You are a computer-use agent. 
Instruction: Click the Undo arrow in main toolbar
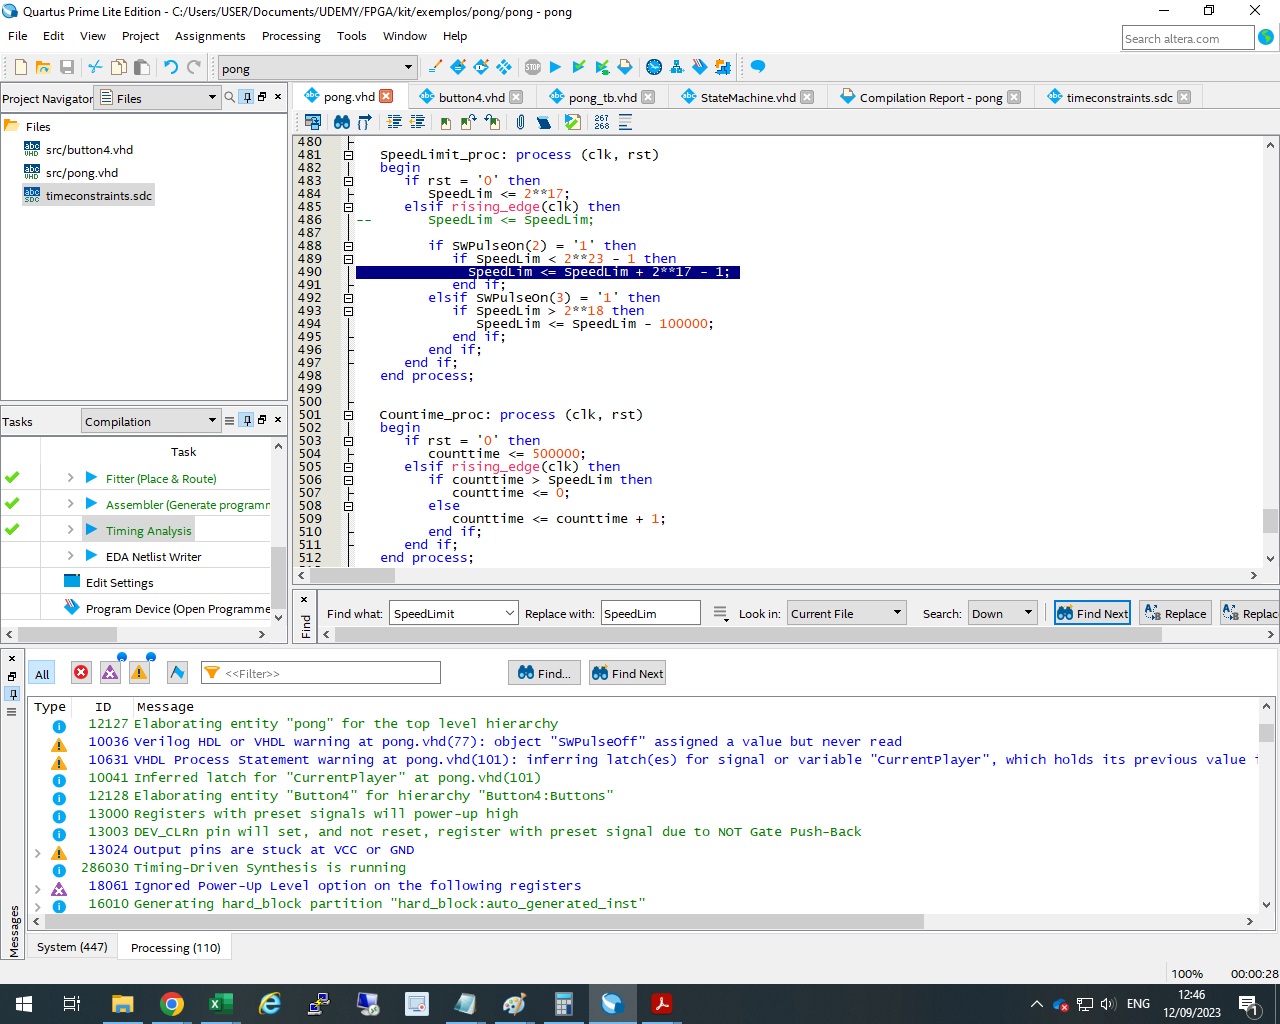tap(171, 67)
